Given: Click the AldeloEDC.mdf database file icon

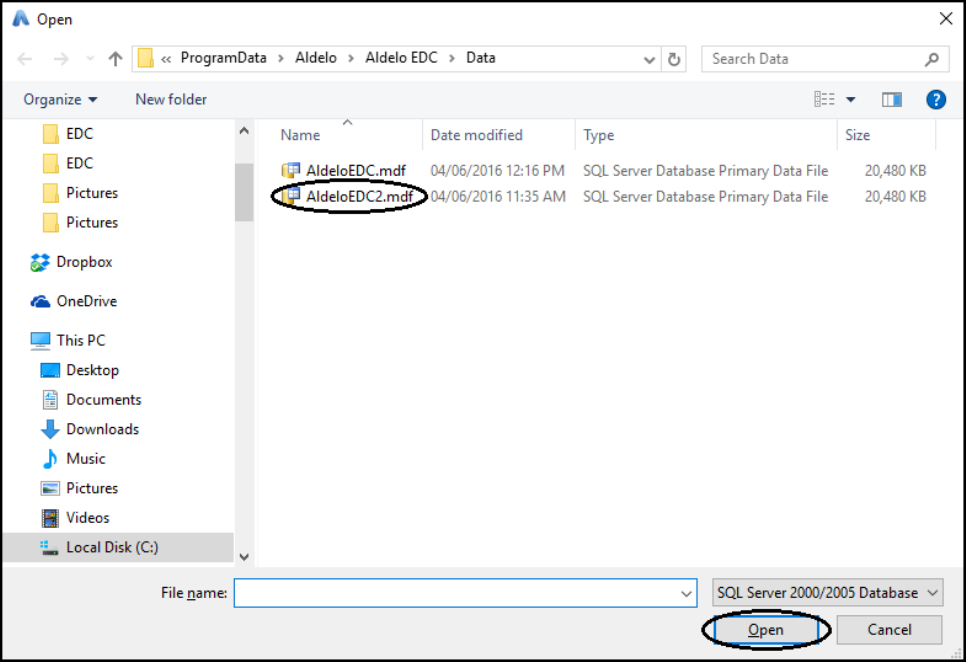Looking at the screenshot, I should point(290,170).
